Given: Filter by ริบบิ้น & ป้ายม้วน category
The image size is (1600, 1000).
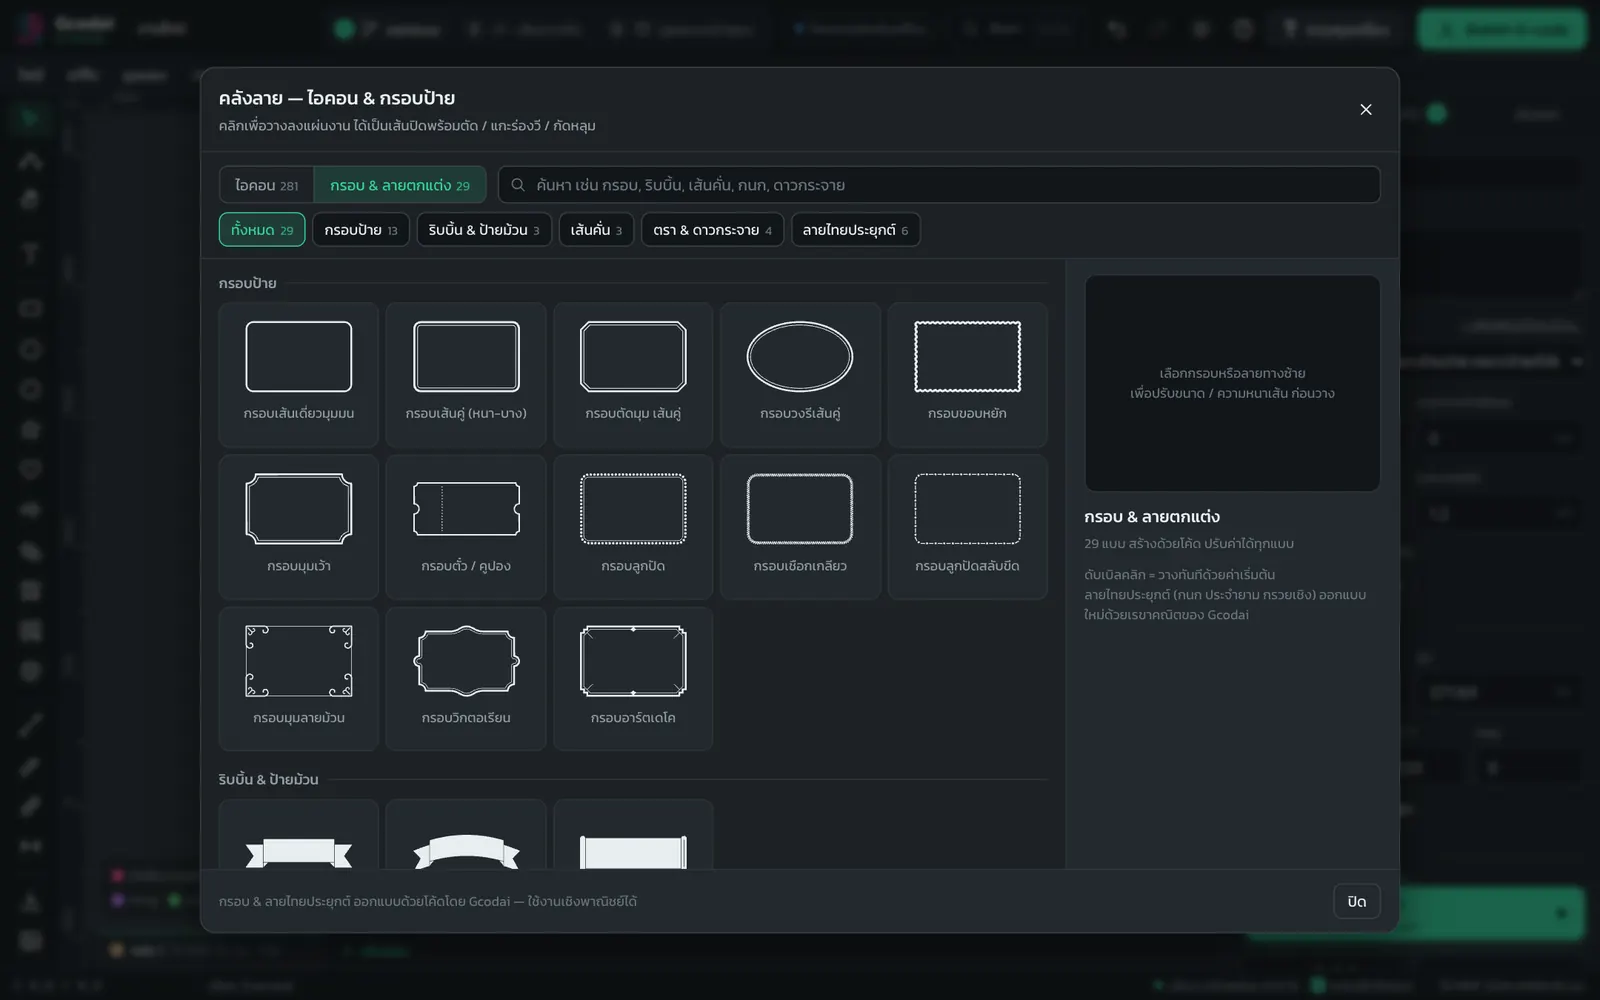Looking at the screenshot, I should coord(484,230).
